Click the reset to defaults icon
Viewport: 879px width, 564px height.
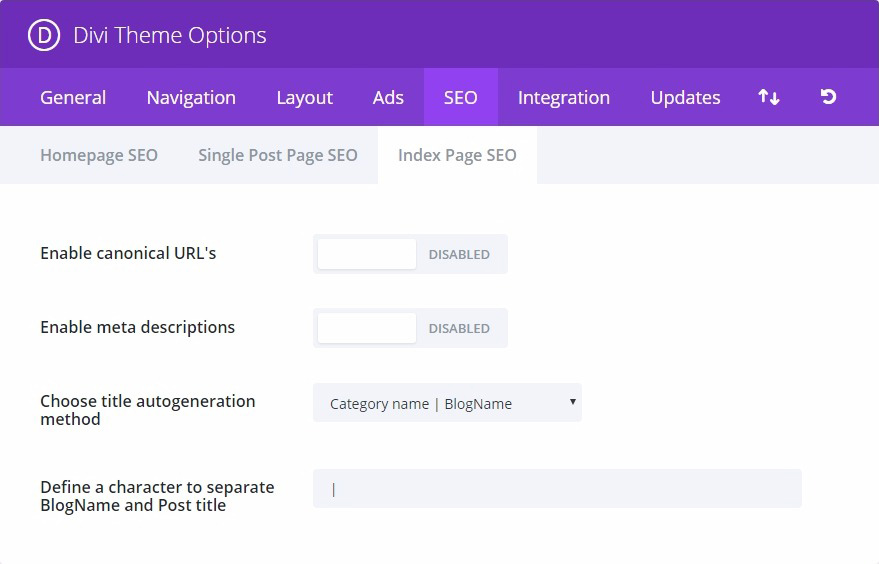tap(828, 97)
